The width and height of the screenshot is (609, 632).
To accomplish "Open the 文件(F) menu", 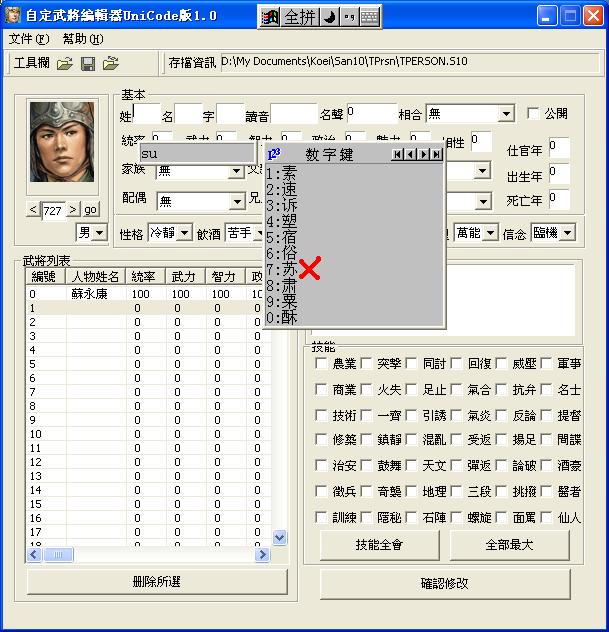I will coord(29,39).
